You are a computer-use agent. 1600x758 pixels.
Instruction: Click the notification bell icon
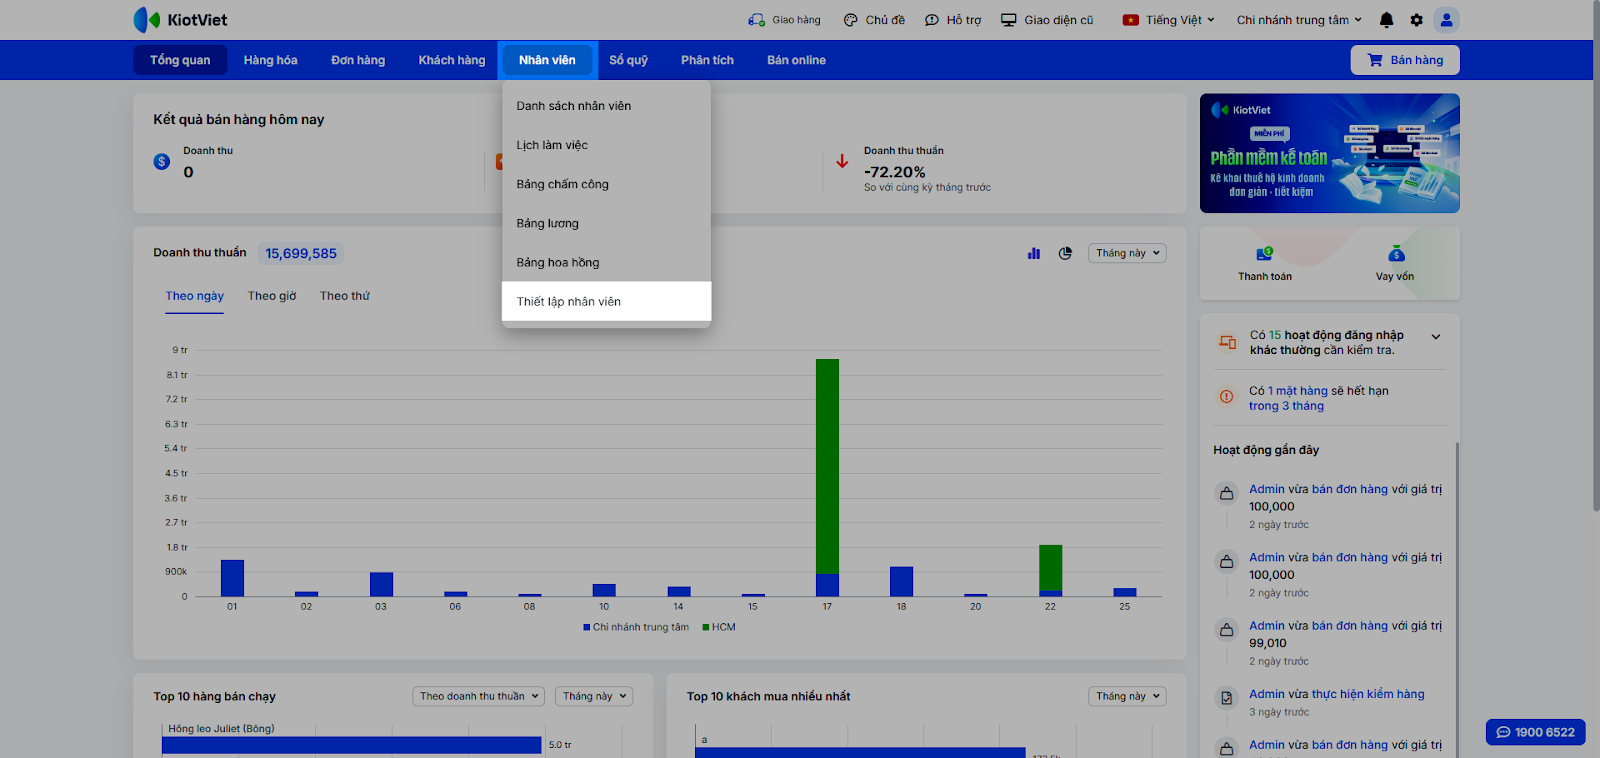click(1386, 20)
